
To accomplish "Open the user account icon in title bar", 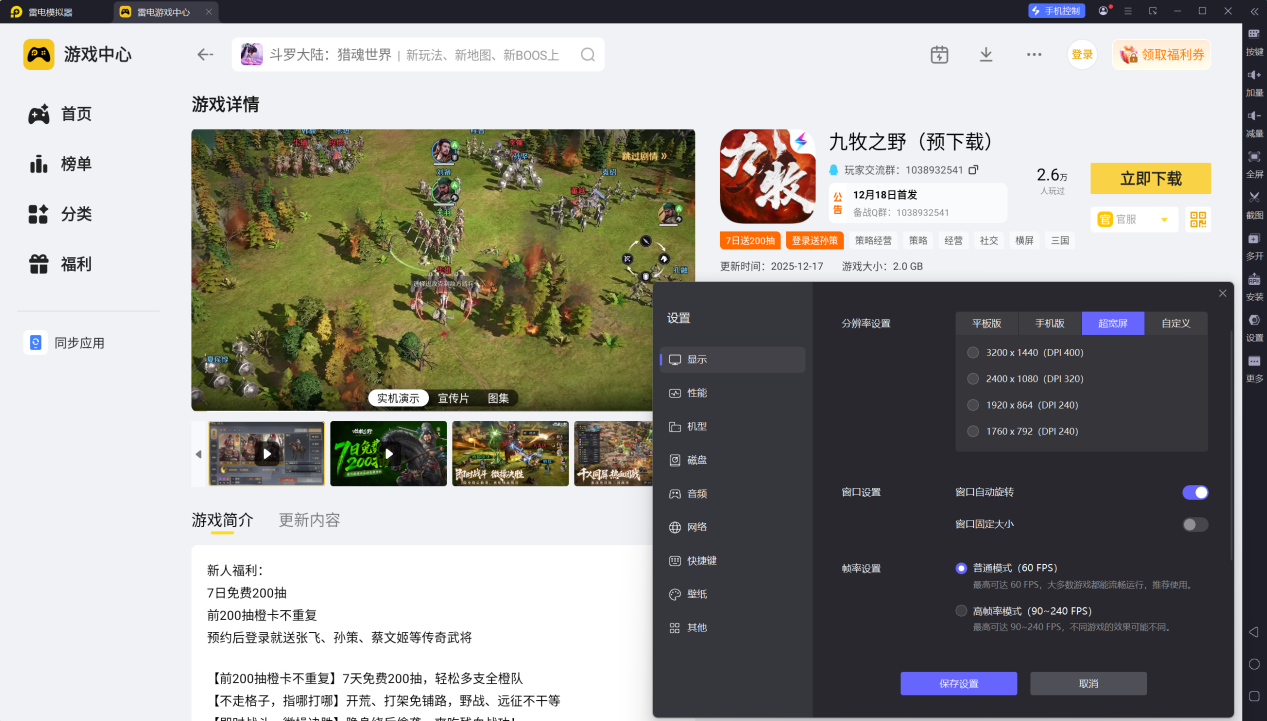I will [1103, 11].
